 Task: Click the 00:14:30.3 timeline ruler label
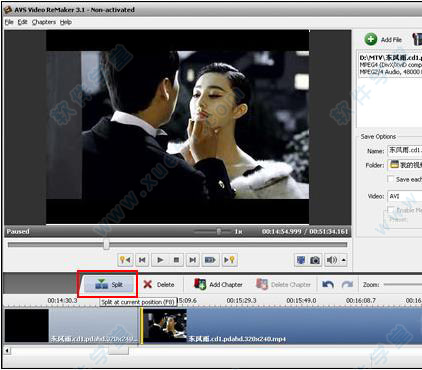62,301
